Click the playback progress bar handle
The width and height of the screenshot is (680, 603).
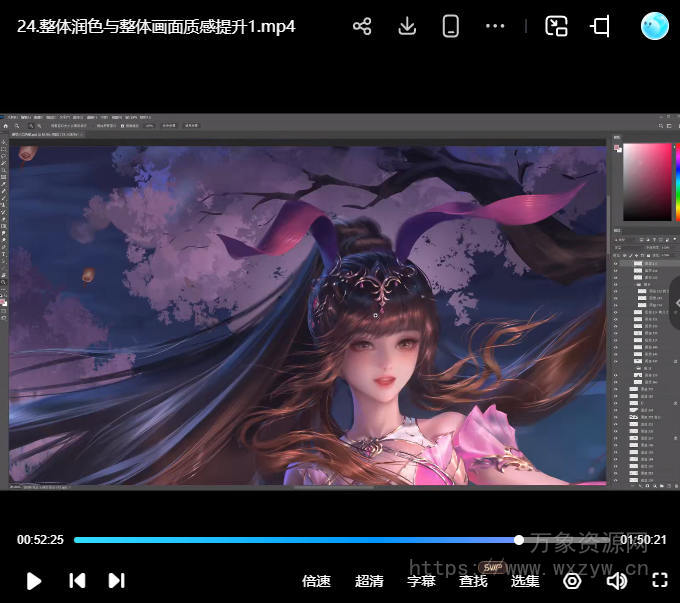coord(519,540)
